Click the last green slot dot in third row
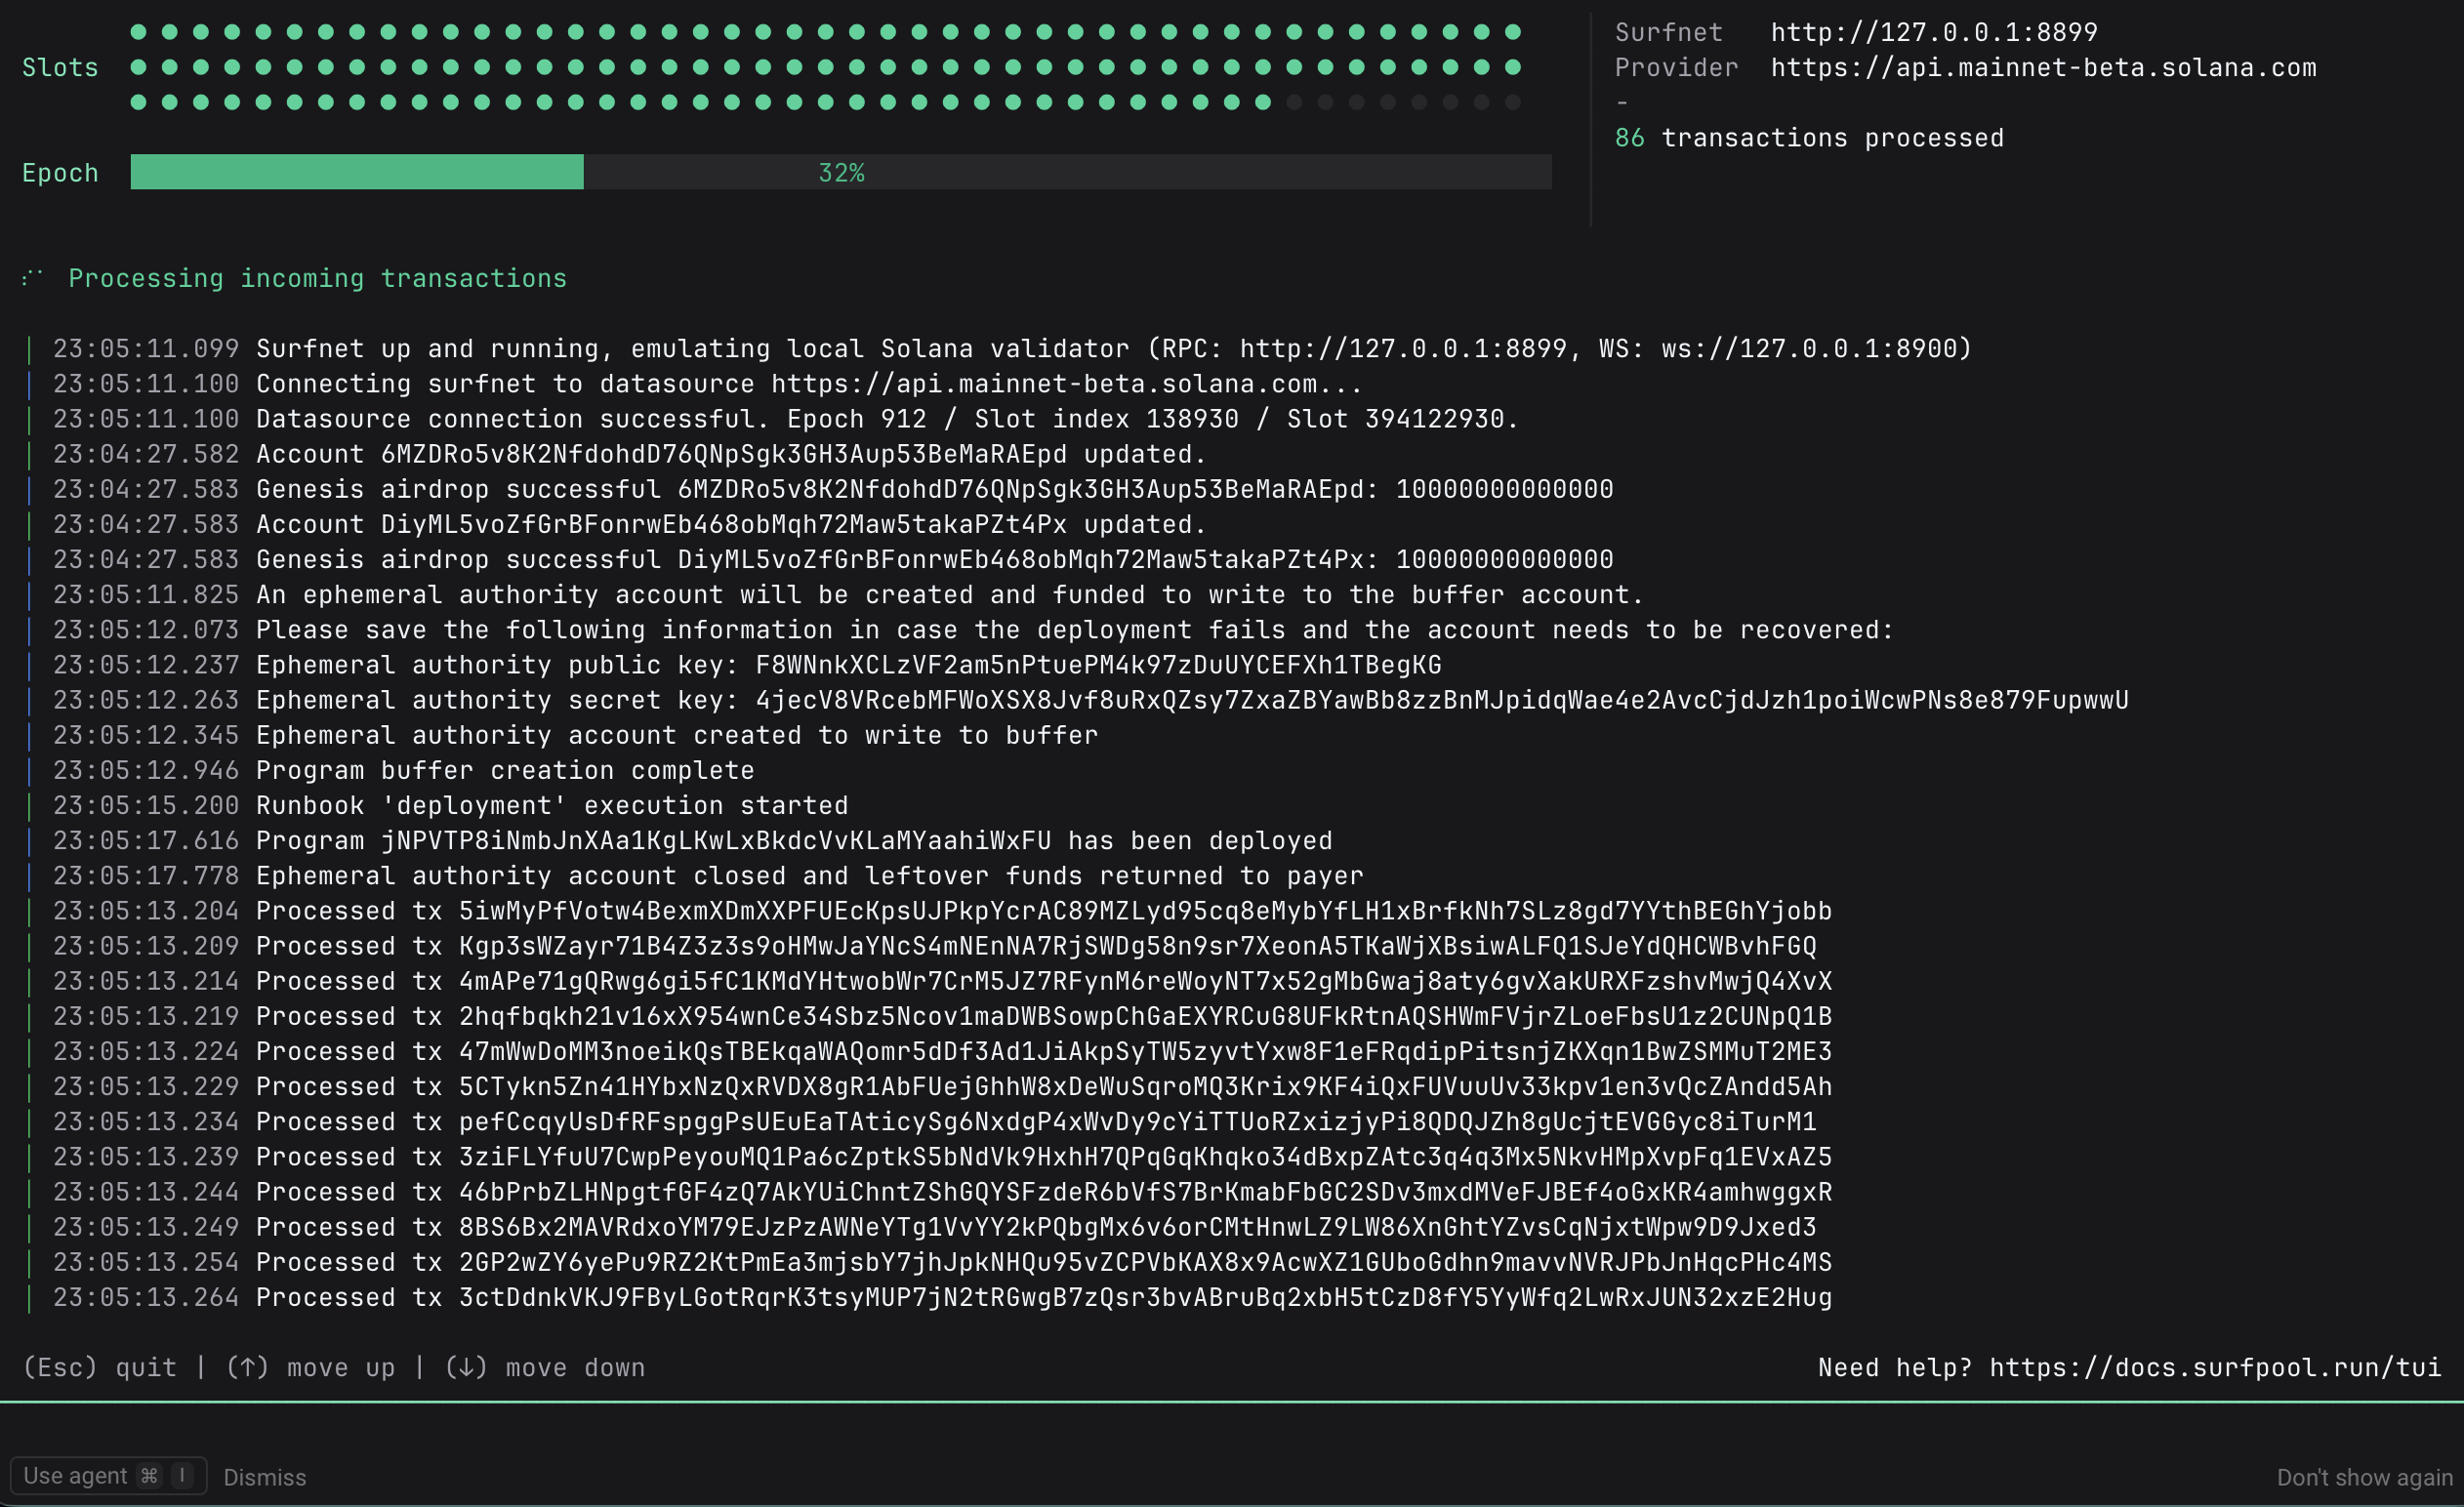The image size is (2464, 1507). click(1262, 102)
